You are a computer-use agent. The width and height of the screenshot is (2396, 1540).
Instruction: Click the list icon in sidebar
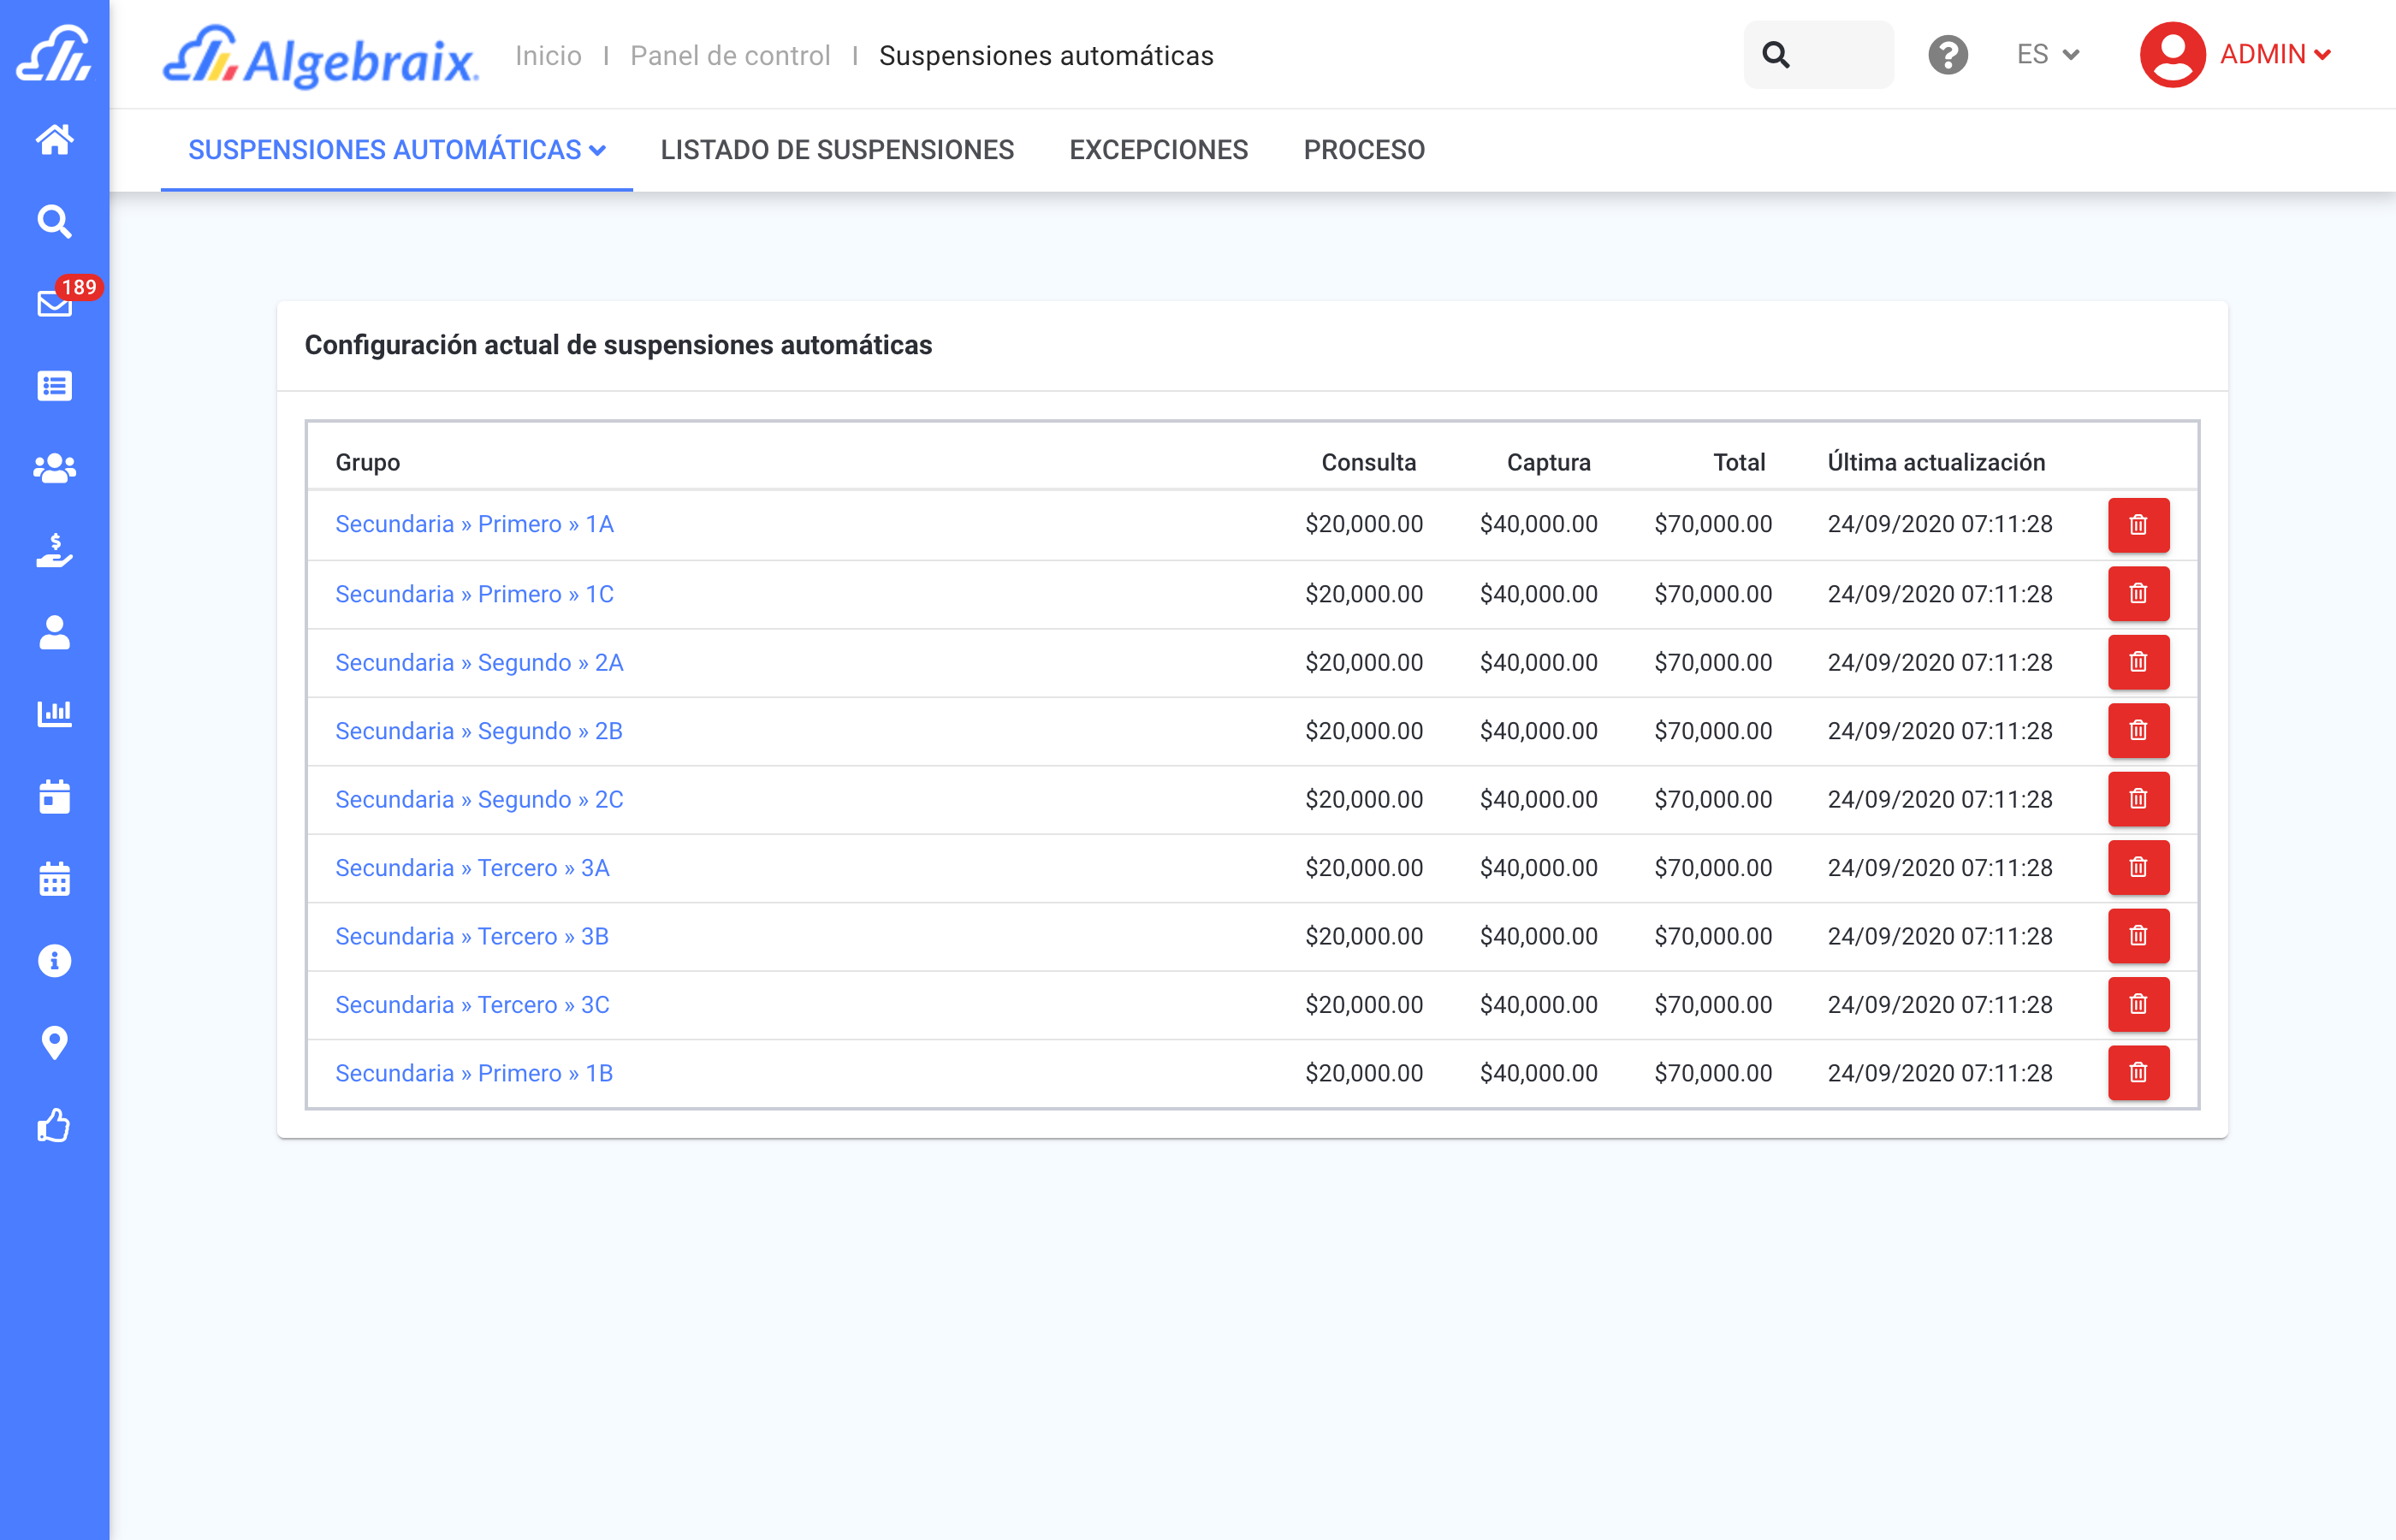click(x=54, y=386)
